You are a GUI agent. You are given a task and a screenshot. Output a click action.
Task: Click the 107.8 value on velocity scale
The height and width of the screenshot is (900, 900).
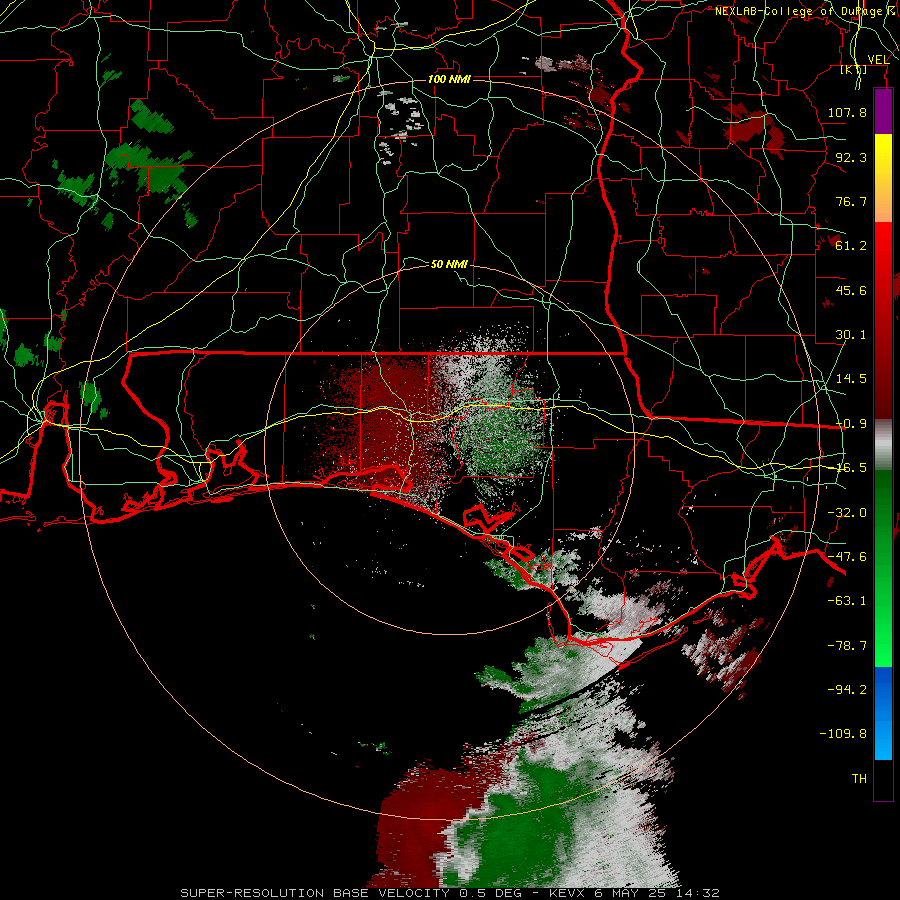click(x=847, y=112)
